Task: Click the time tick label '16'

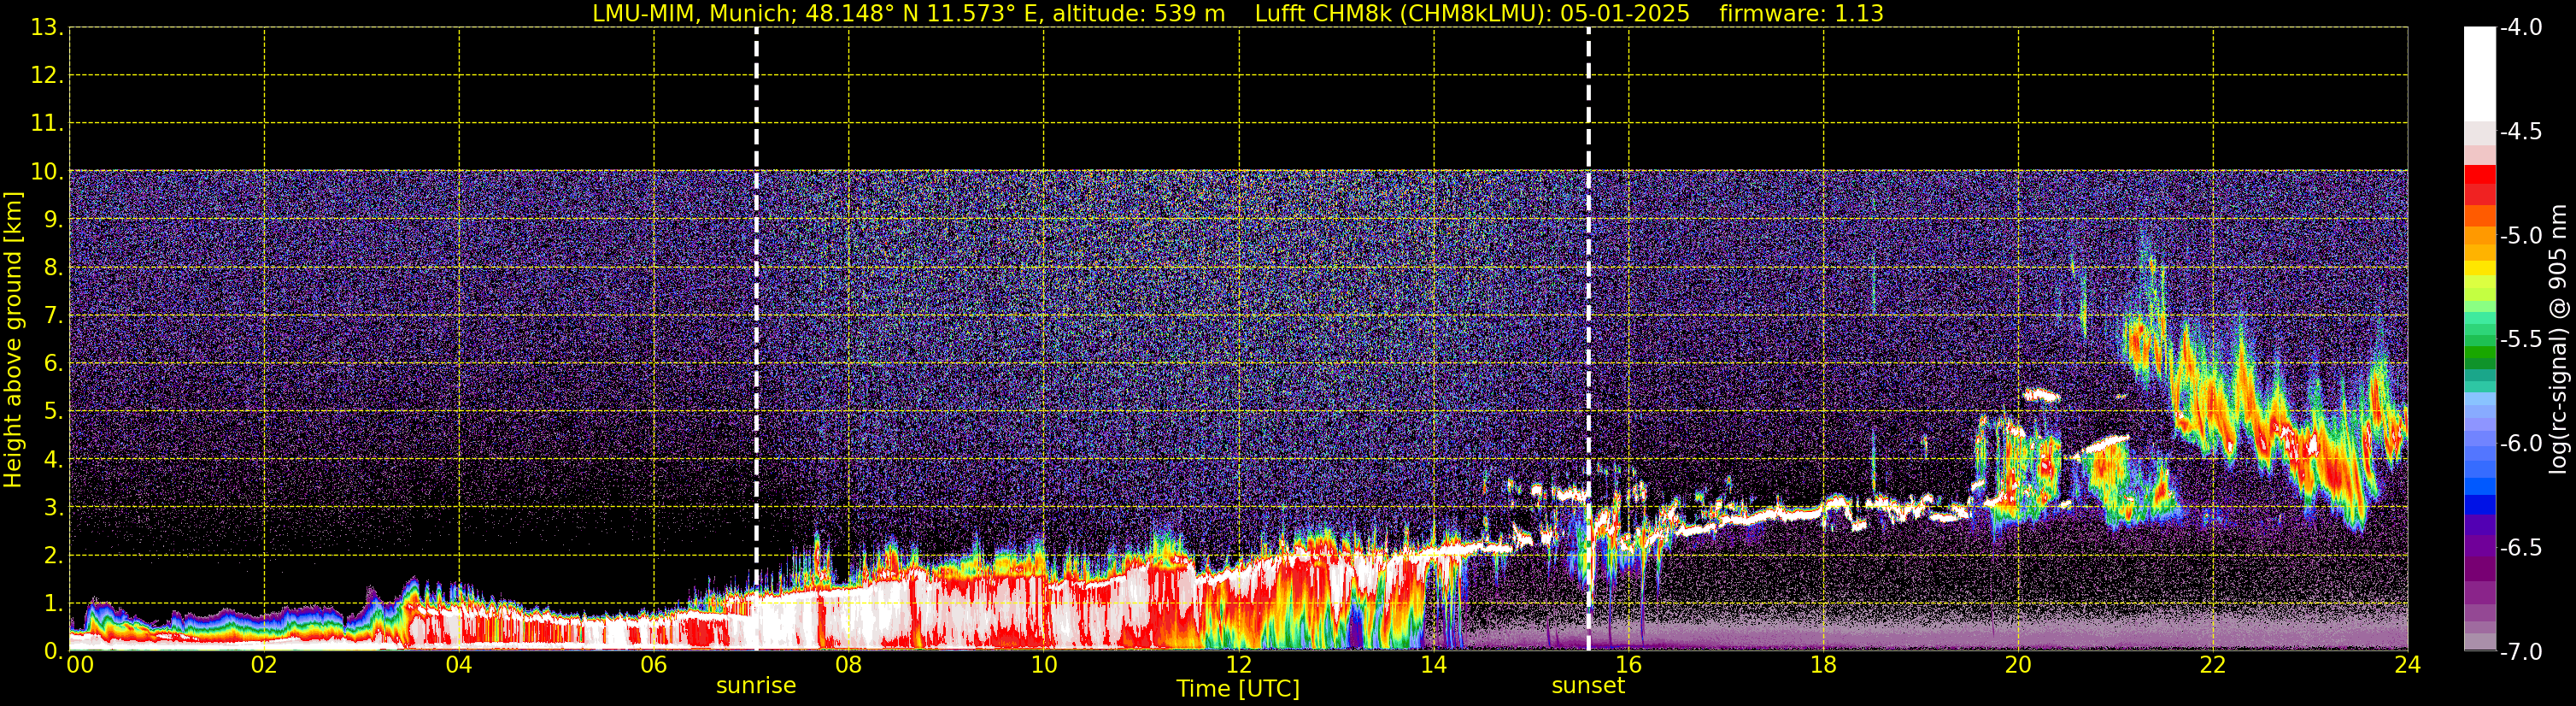Action: (x=1629, y=665)
